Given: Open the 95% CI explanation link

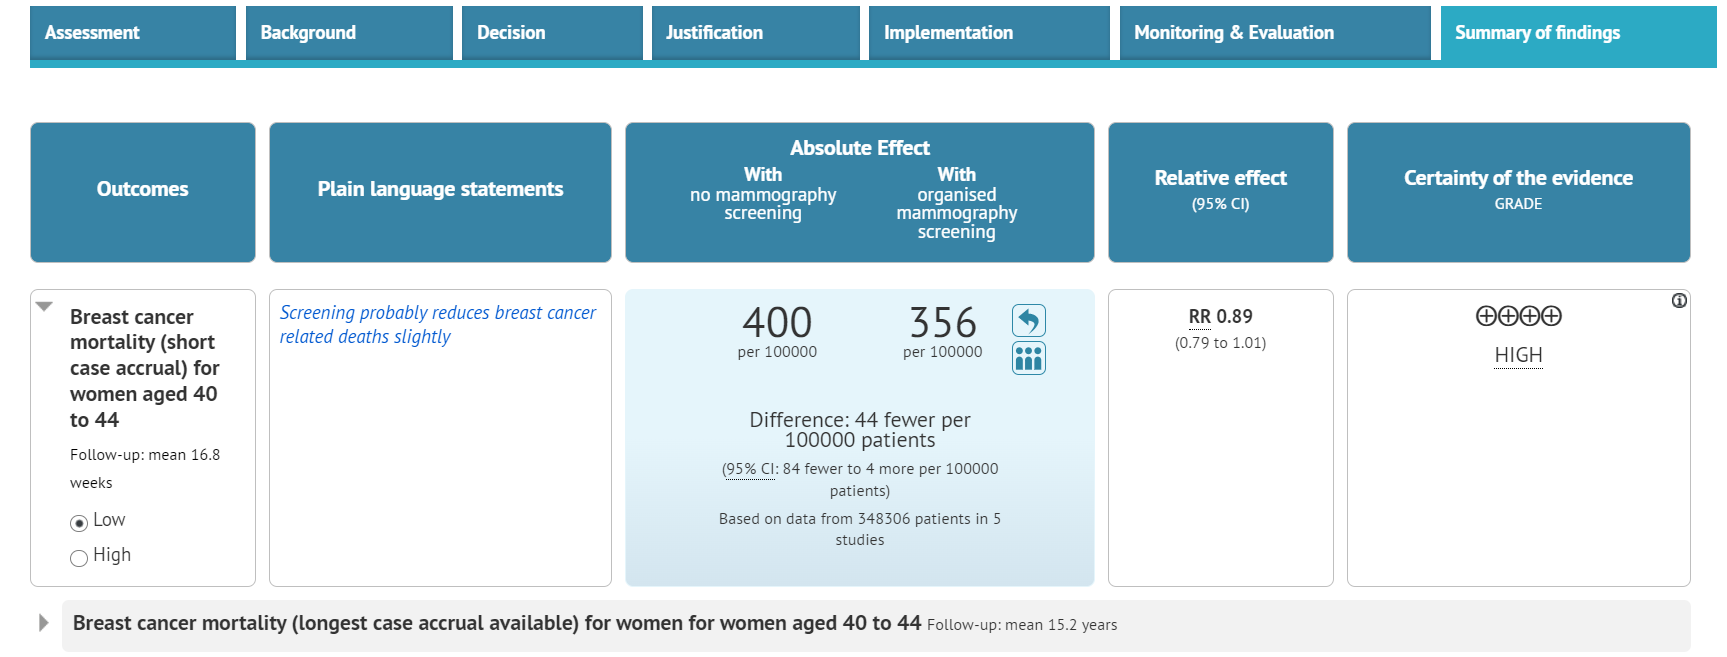Looking at the screenshot, I should pyautogui.click(x=748, y=469).
